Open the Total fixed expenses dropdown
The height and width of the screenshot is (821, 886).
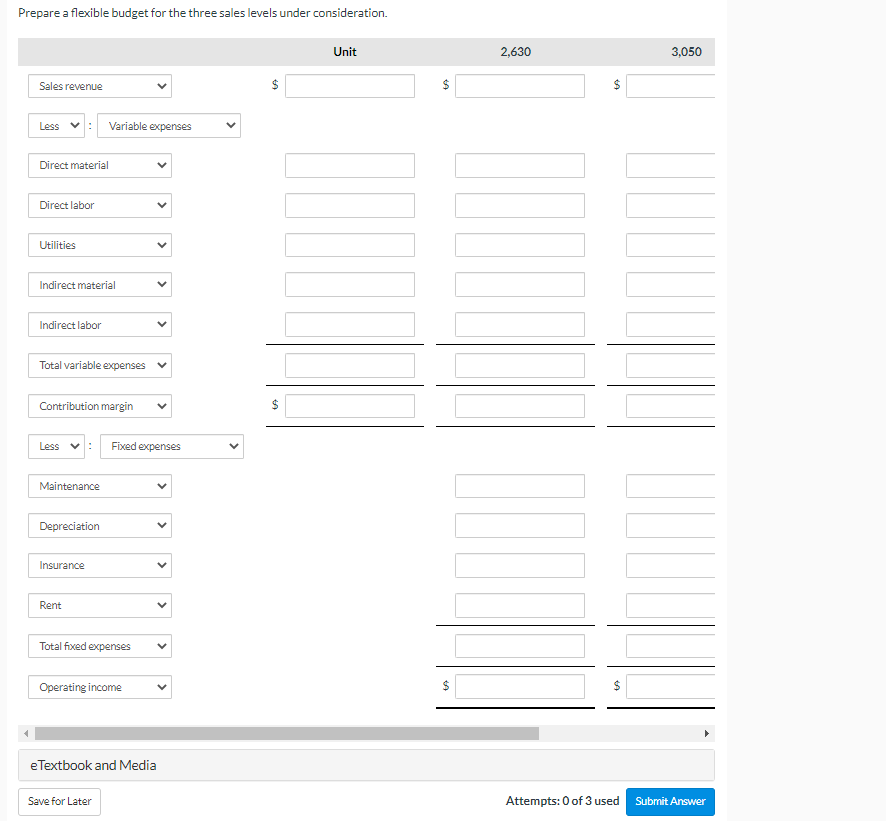click(100, 646)
